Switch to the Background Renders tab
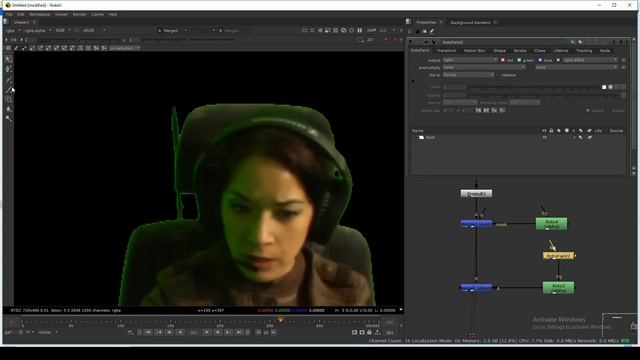 tap(470, 22)
